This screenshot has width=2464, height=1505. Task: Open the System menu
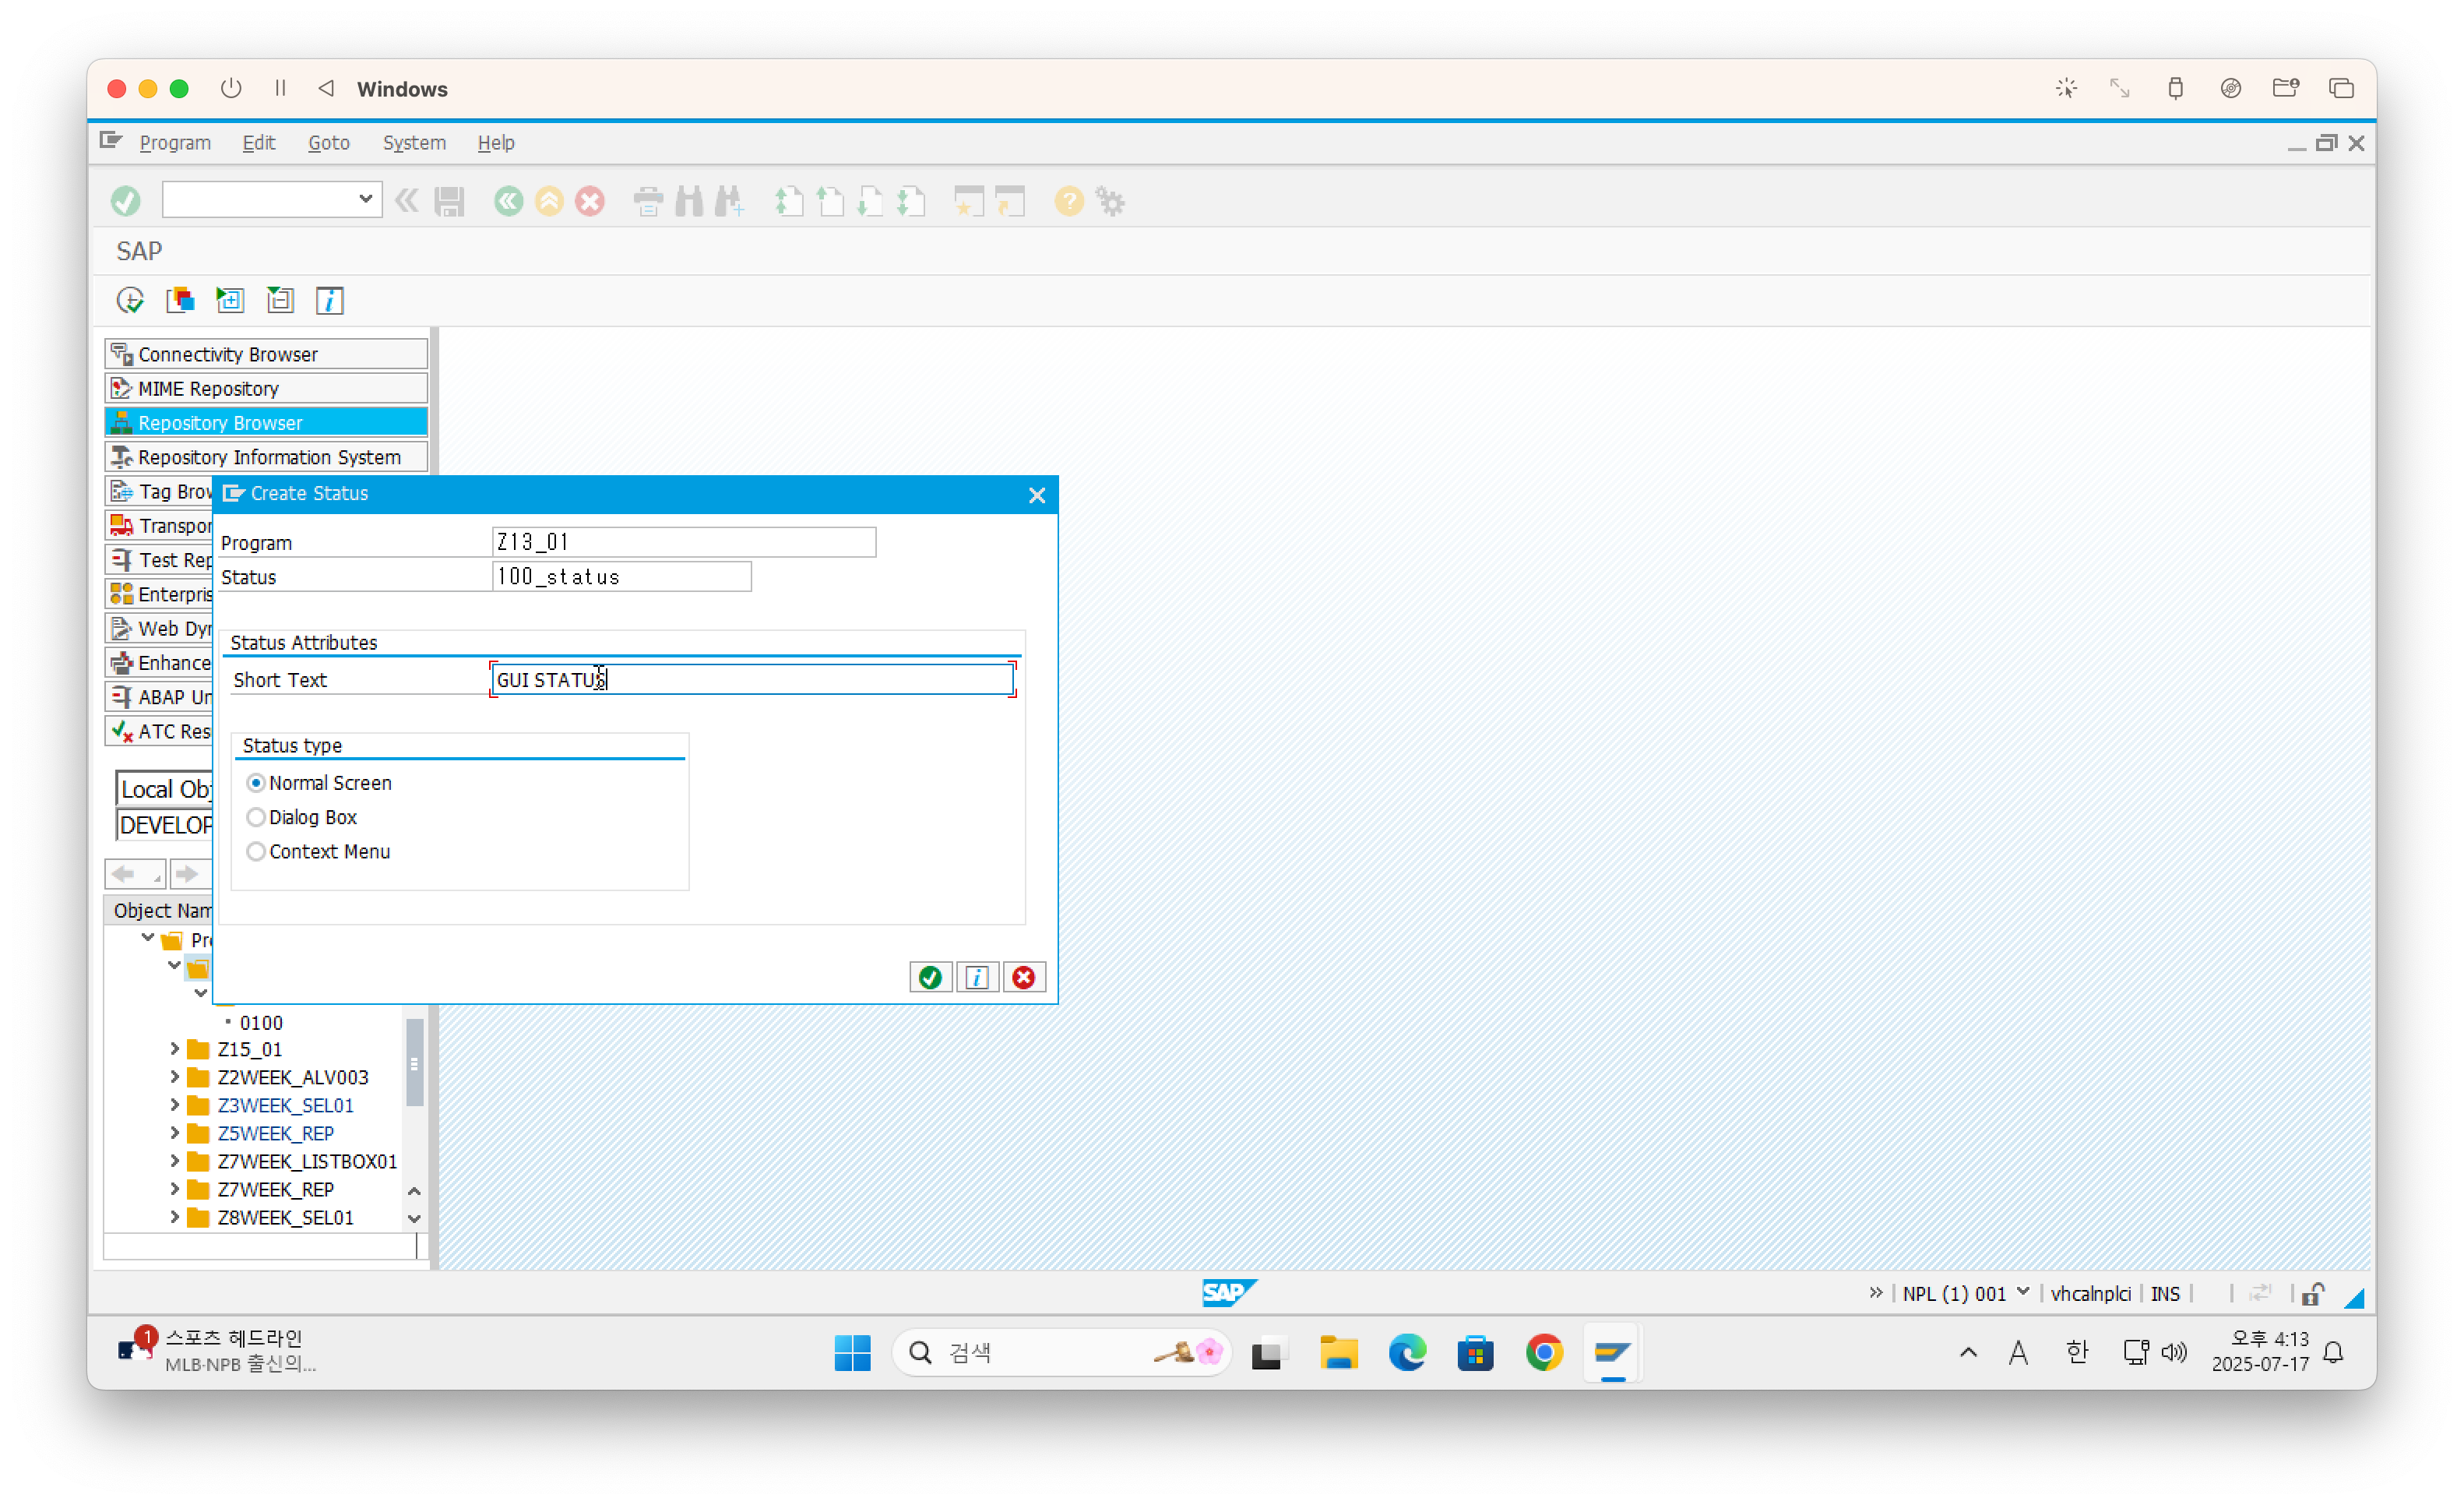[414, 142]
